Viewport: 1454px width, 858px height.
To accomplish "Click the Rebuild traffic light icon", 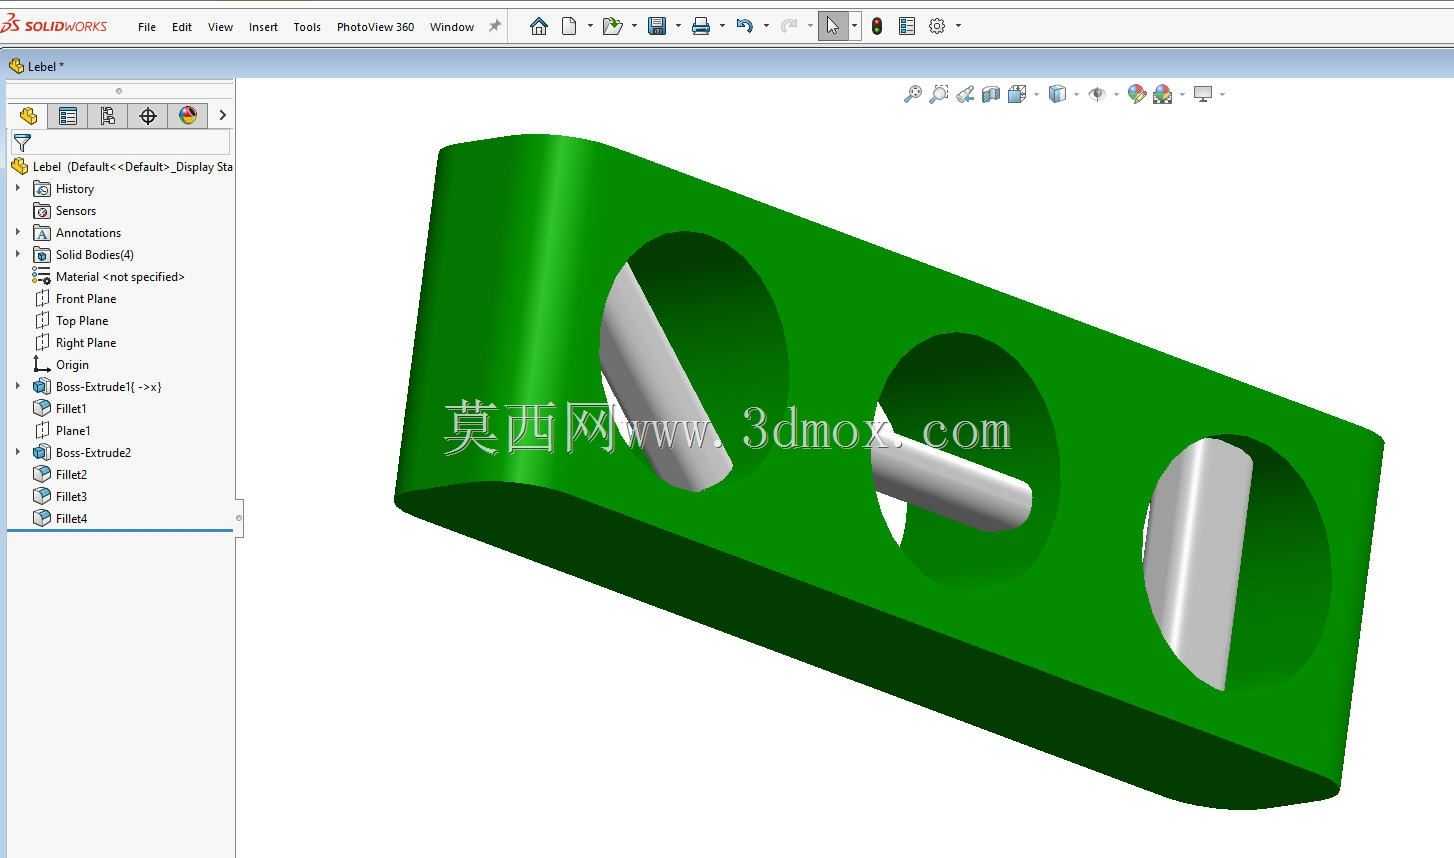I will pos(877,27).
